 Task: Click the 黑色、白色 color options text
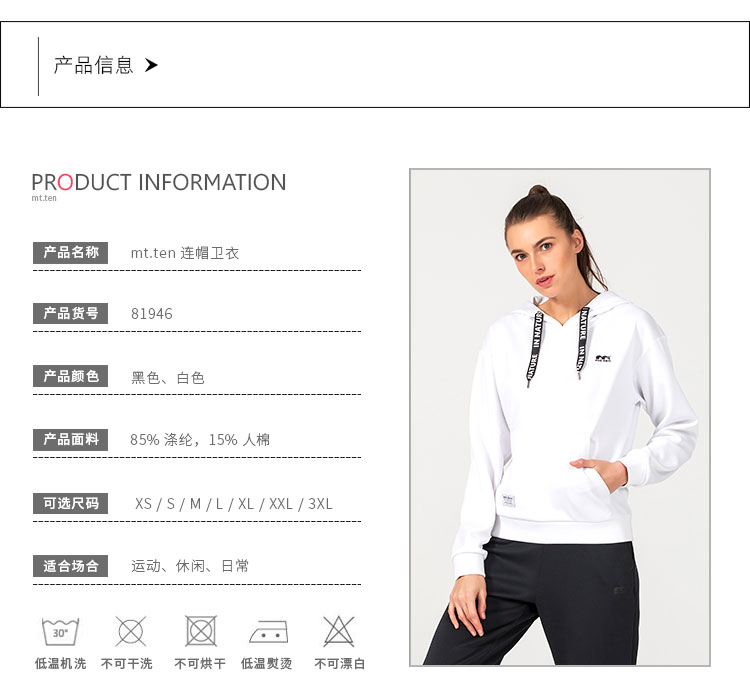pos(168,378)
